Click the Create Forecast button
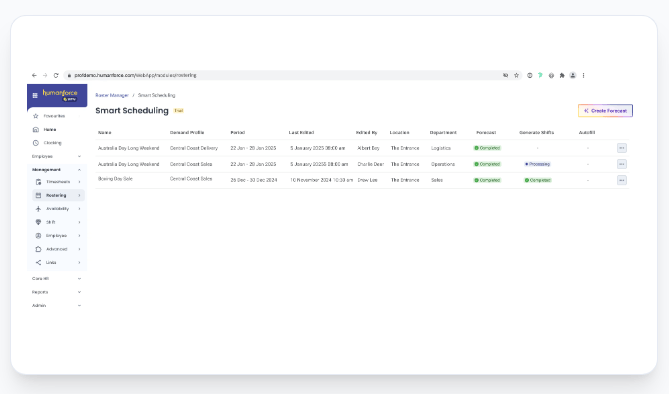 pyautogui.click(x=605, y=111)
